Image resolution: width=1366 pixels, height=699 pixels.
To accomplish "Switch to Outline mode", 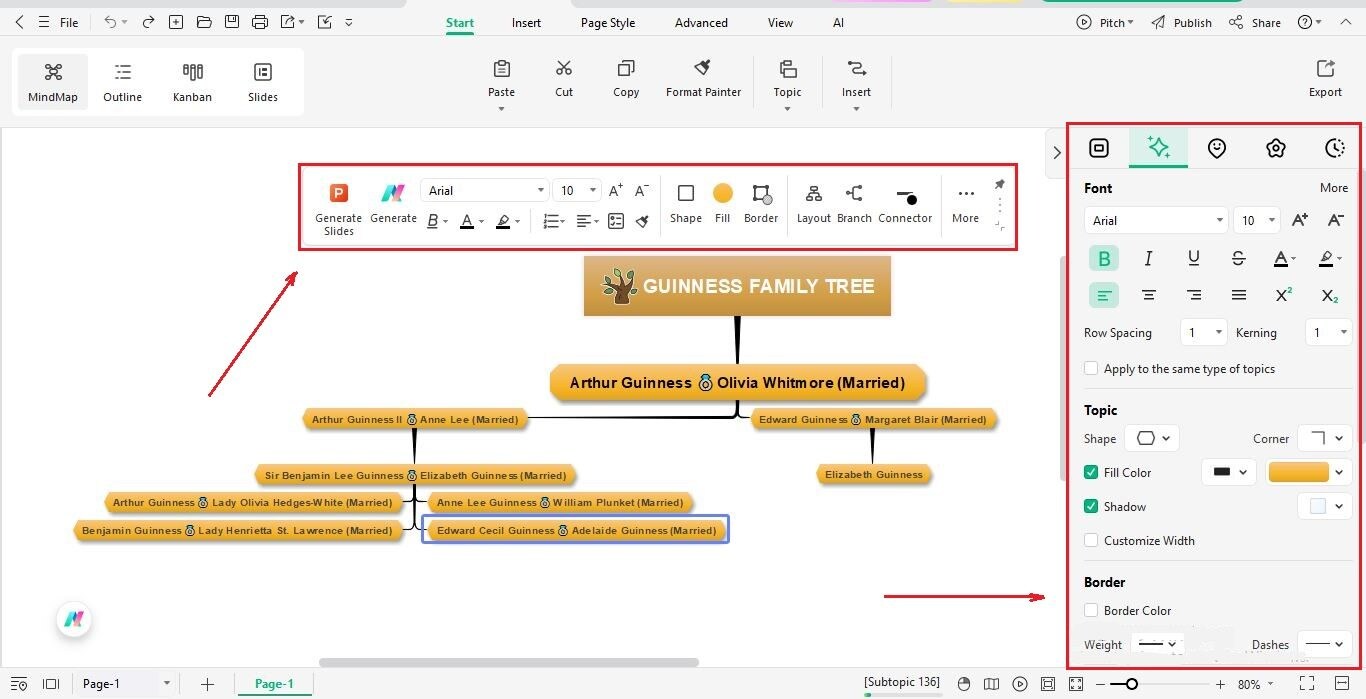I will (122, 83).
